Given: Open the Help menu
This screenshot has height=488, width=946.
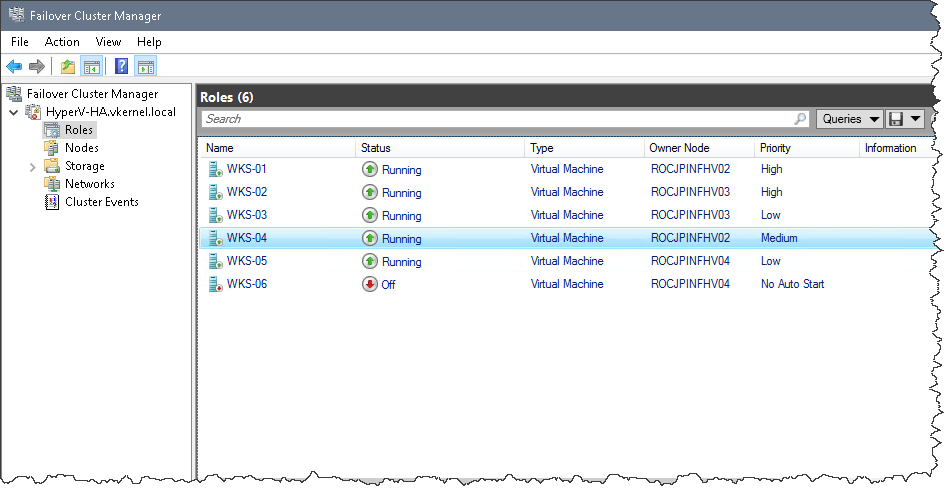Looking at the screenshot, I should (149, 42).
